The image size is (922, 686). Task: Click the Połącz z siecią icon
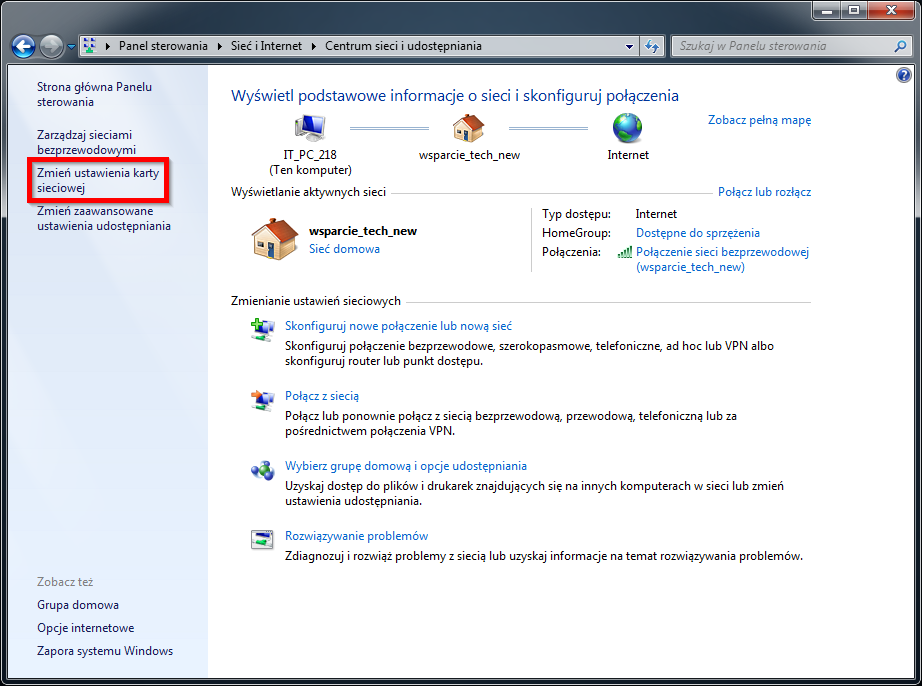tap(262, 399)
